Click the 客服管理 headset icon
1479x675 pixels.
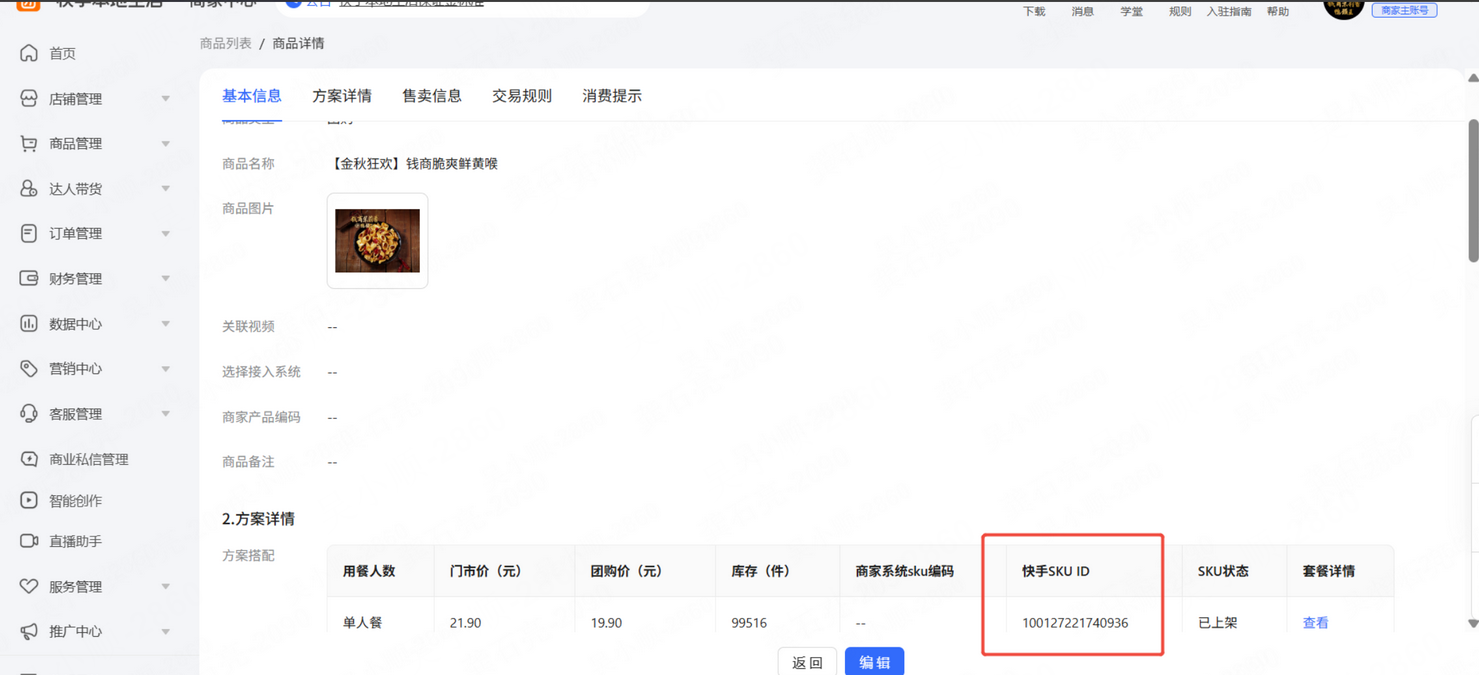29,414
